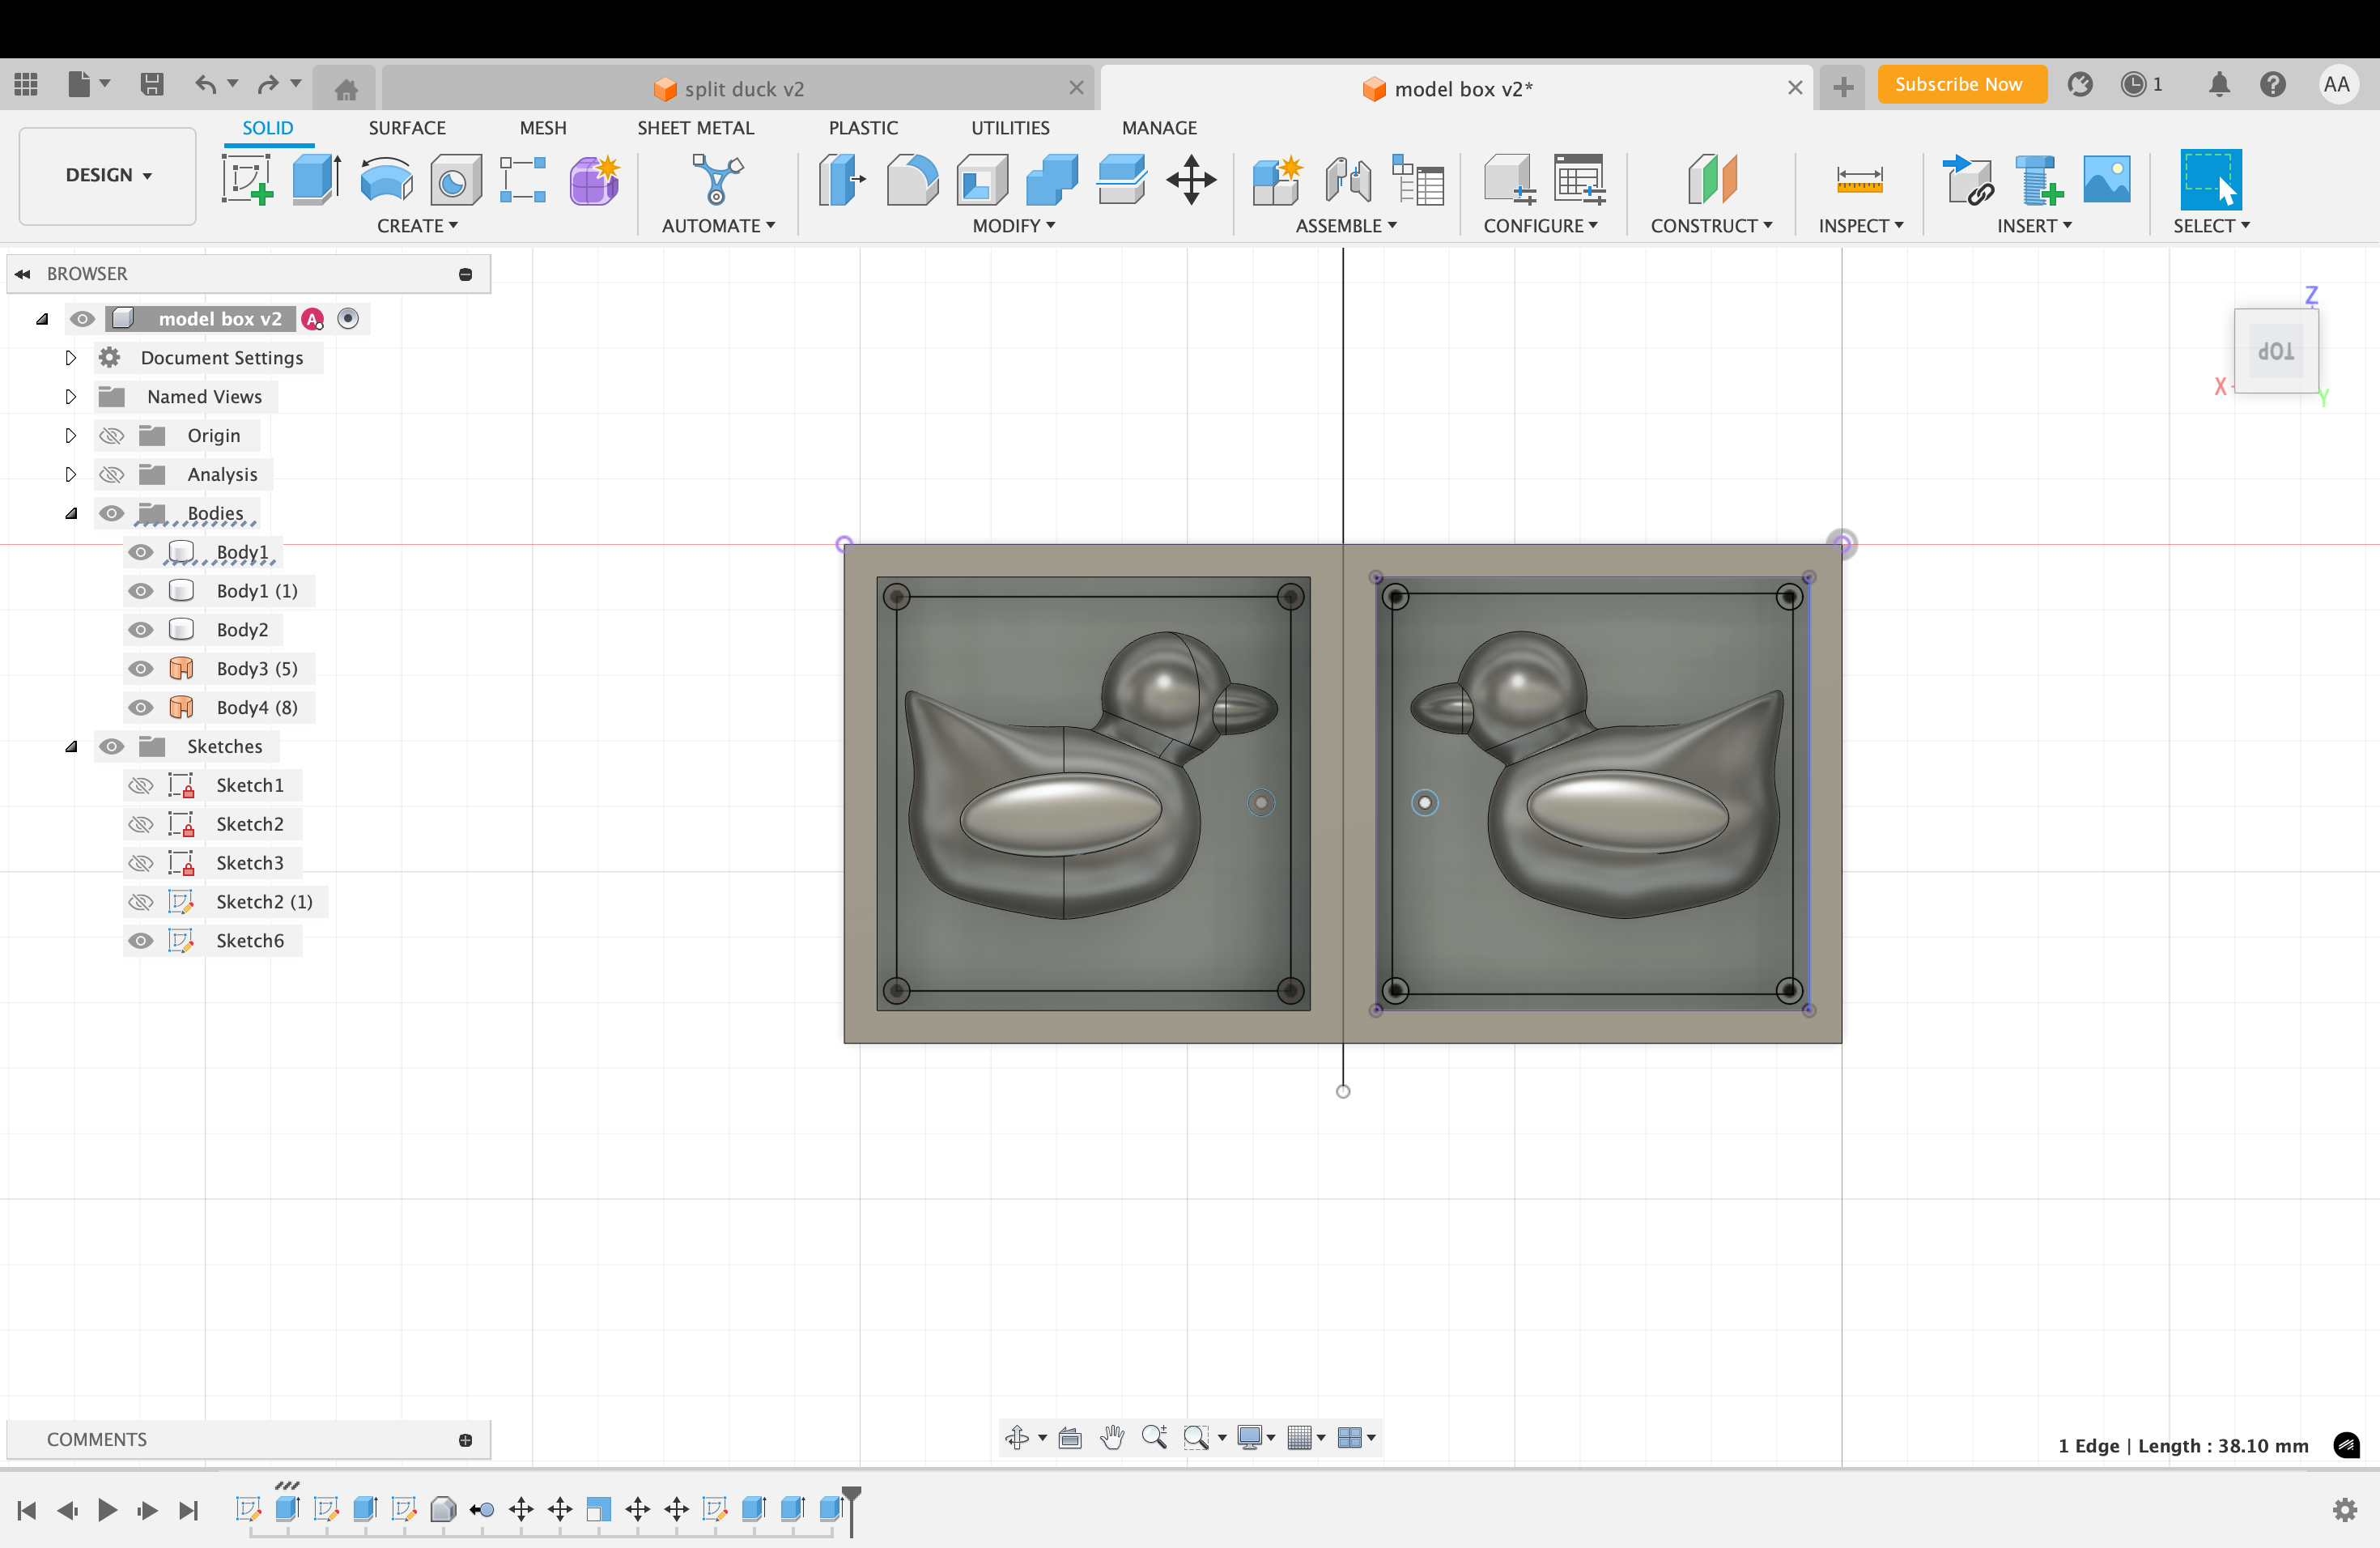2380x1548 pixels.
Task: Open the CREATE dropdown menu
Action: tap(417, 226)
